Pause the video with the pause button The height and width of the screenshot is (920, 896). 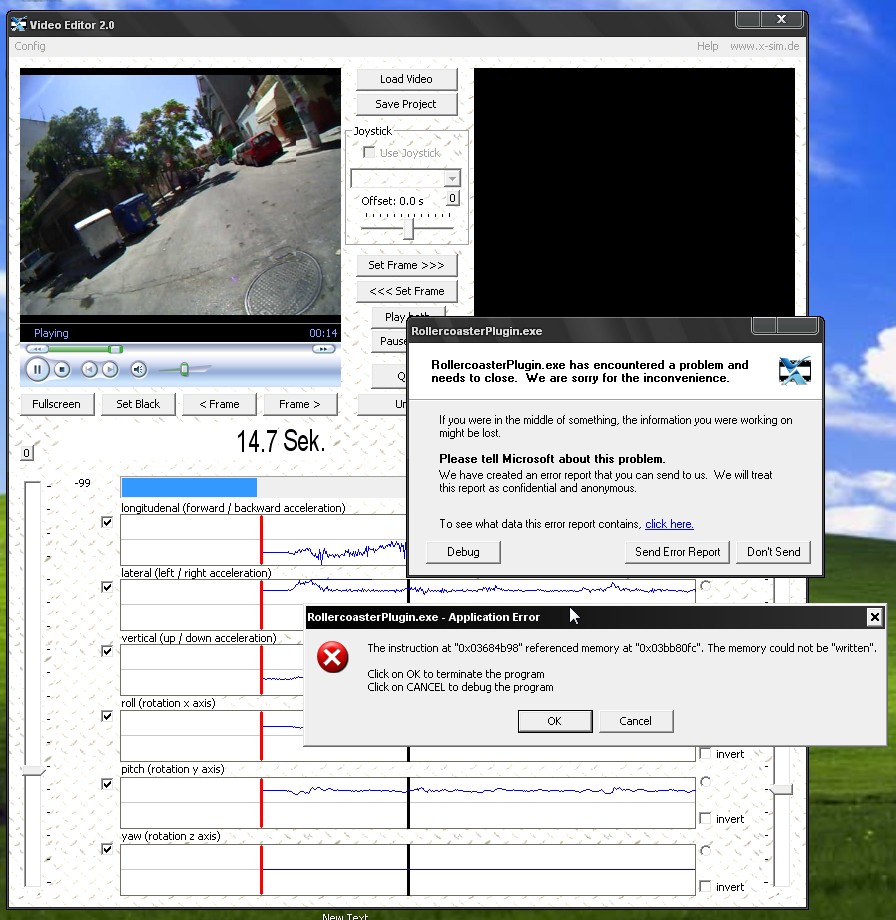(37, 370)
